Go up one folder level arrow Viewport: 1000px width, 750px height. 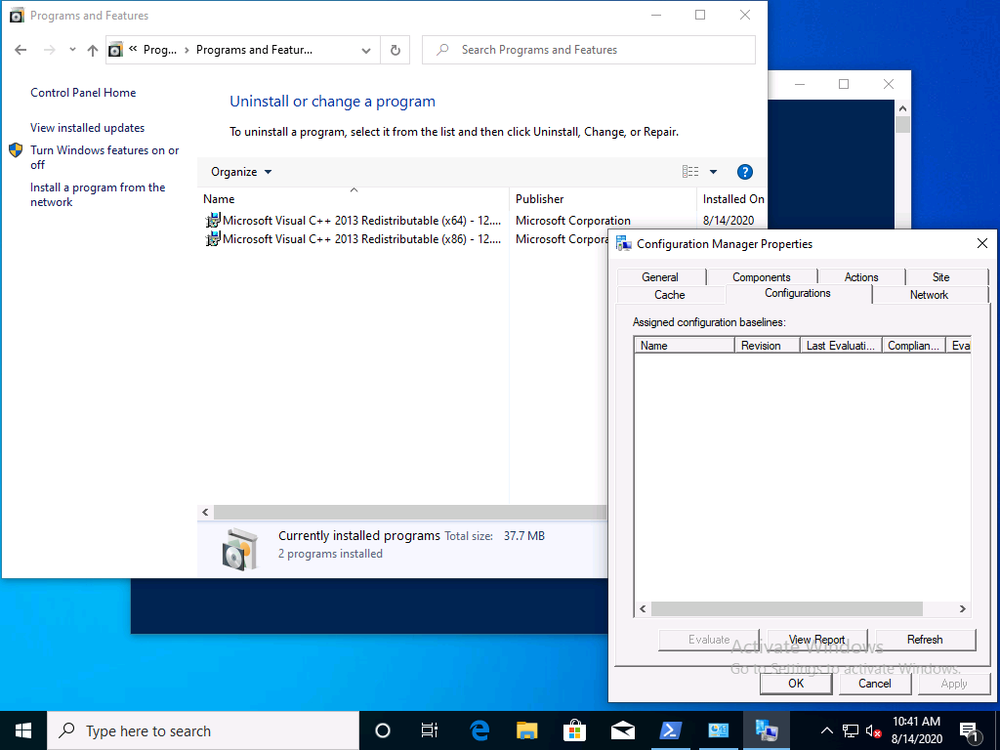pos(93,50)
